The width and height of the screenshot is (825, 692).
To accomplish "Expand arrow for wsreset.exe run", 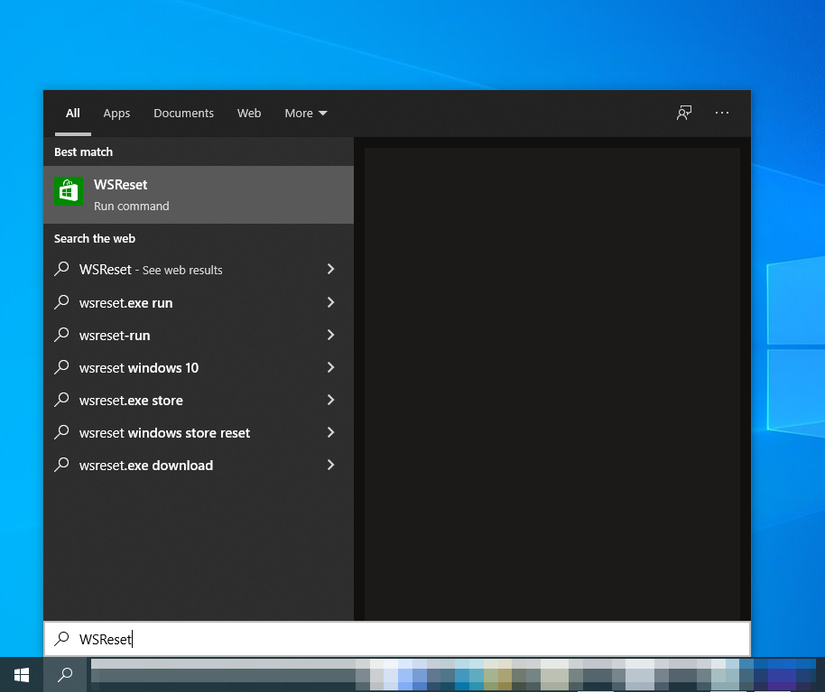I will [x=330, y=302].
